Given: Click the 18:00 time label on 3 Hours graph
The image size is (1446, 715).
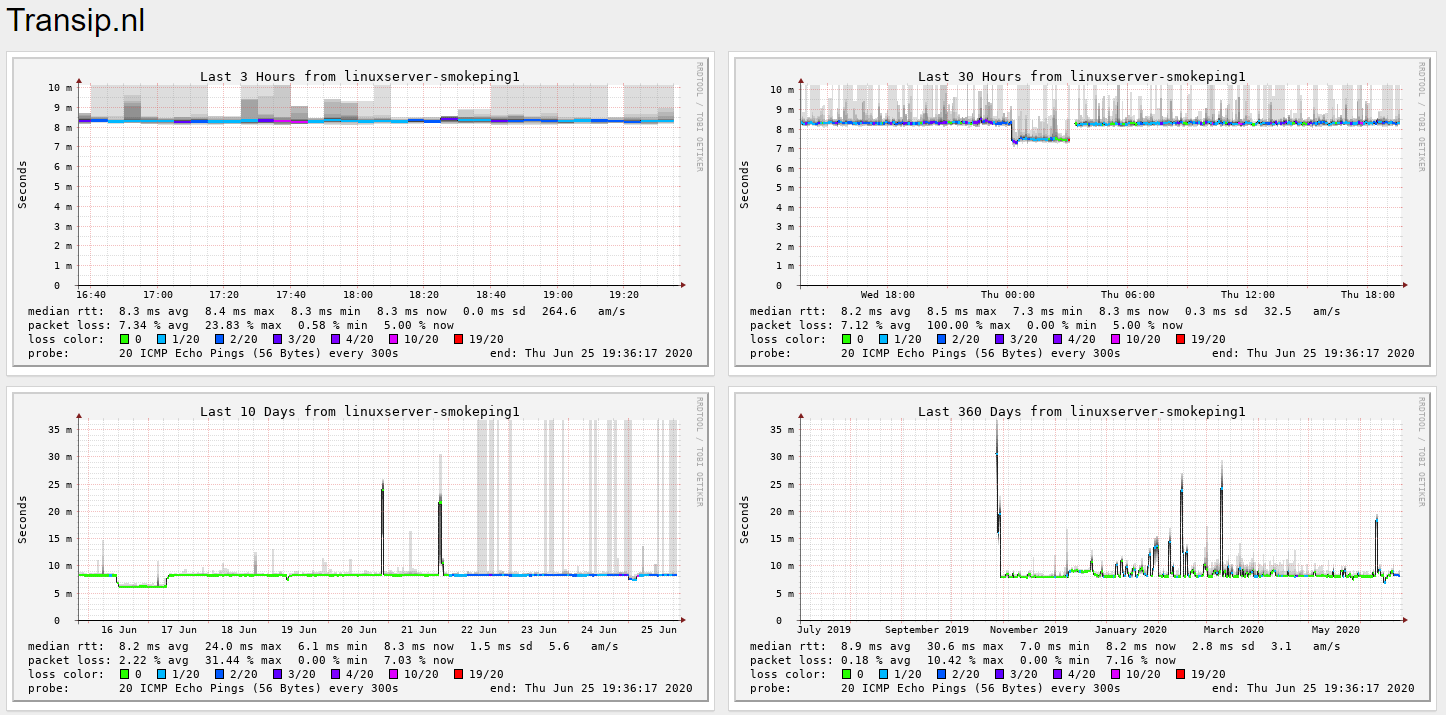Looking at the screenshot, I should tap(357, 295).
